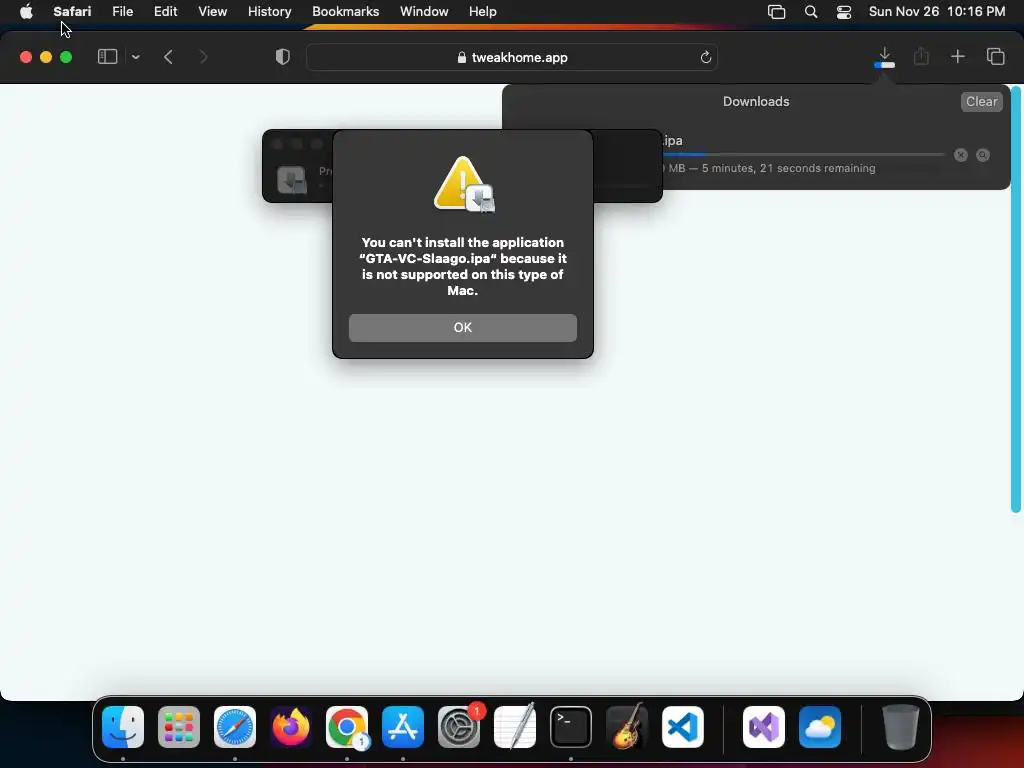The width and height of the screenshot is (1024, 768).
Task: Minimize Safari with the yellow button
Action: click(46, 57)
